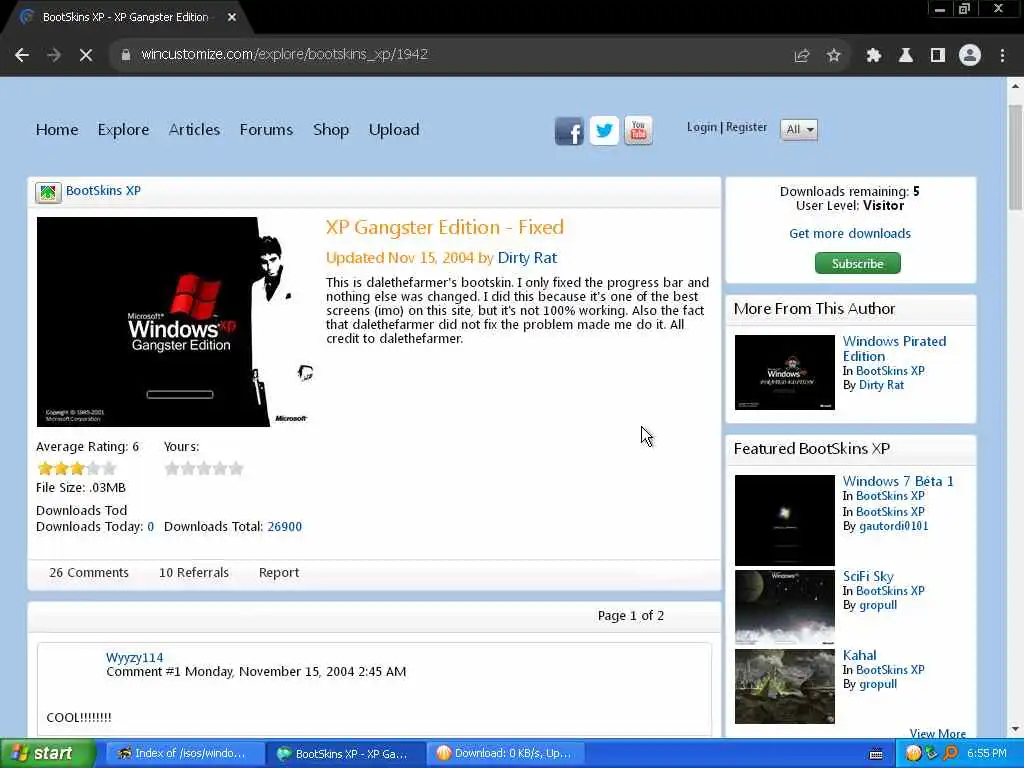The image size is (1024, 768).
Task: Open the WinCustomize YouTube icon
Action: pos(638,131)
